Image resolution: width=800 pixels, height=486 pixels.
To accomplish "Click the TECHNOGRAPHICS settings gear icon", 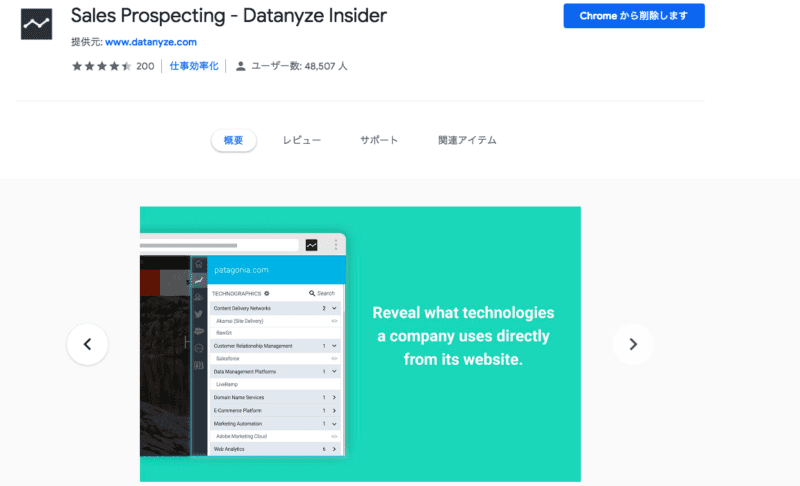I will coord(267,293).
